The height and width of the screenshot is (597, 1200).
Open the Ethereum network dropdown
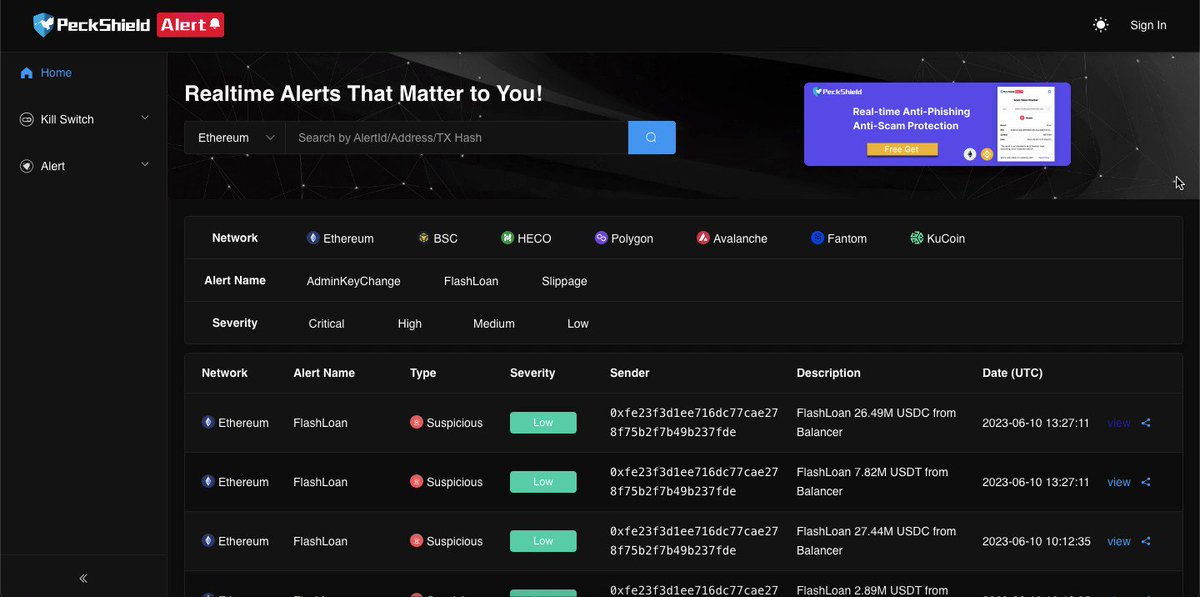[235, 137]
